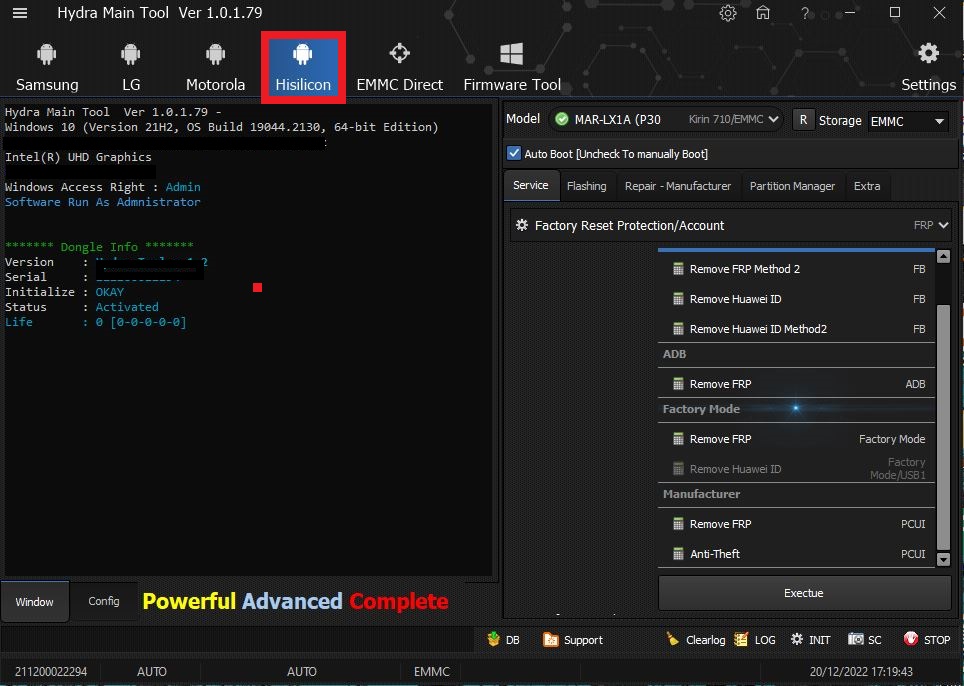
Task: Click the 'Initialize : OKAY' log line
Action: click(65, 292)
